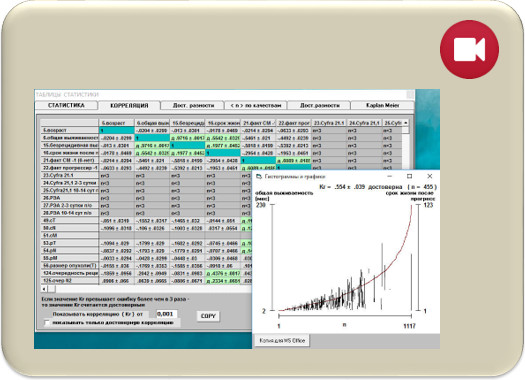Click the 5.возраст cell in 49.cT row
Screen dimensions: 525x380
[x=117, y=221]
